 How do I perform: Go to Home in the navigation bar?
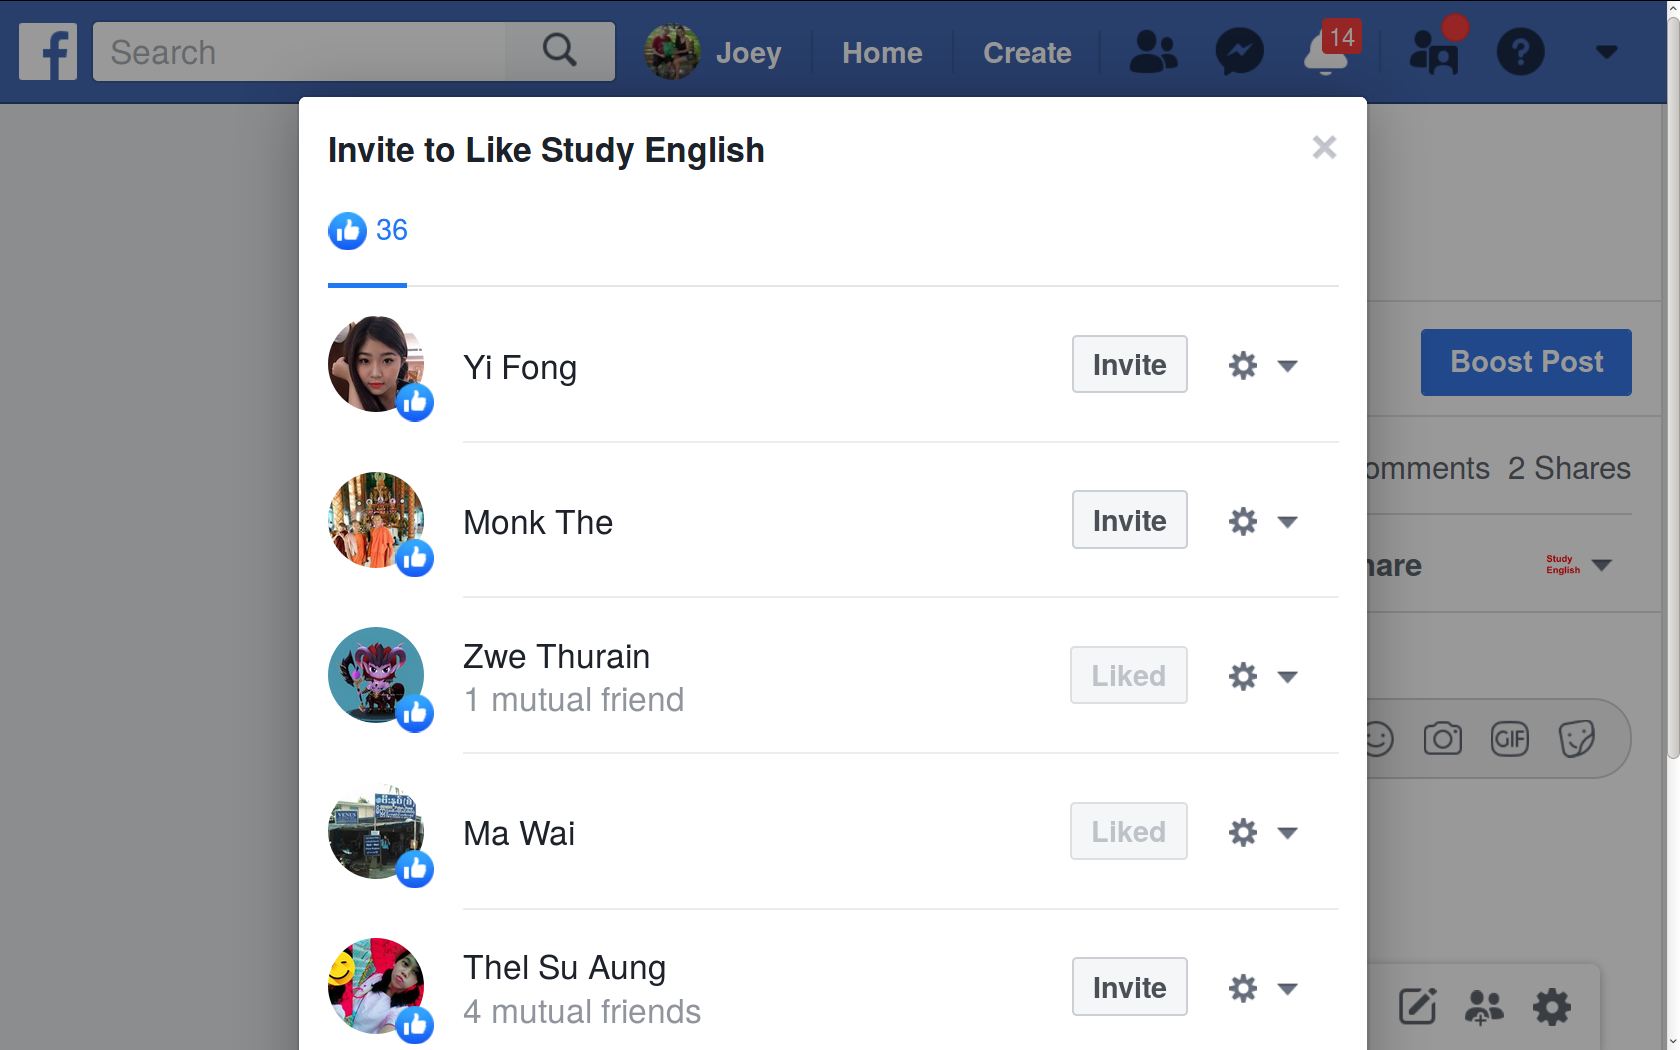tap(882, 52)
